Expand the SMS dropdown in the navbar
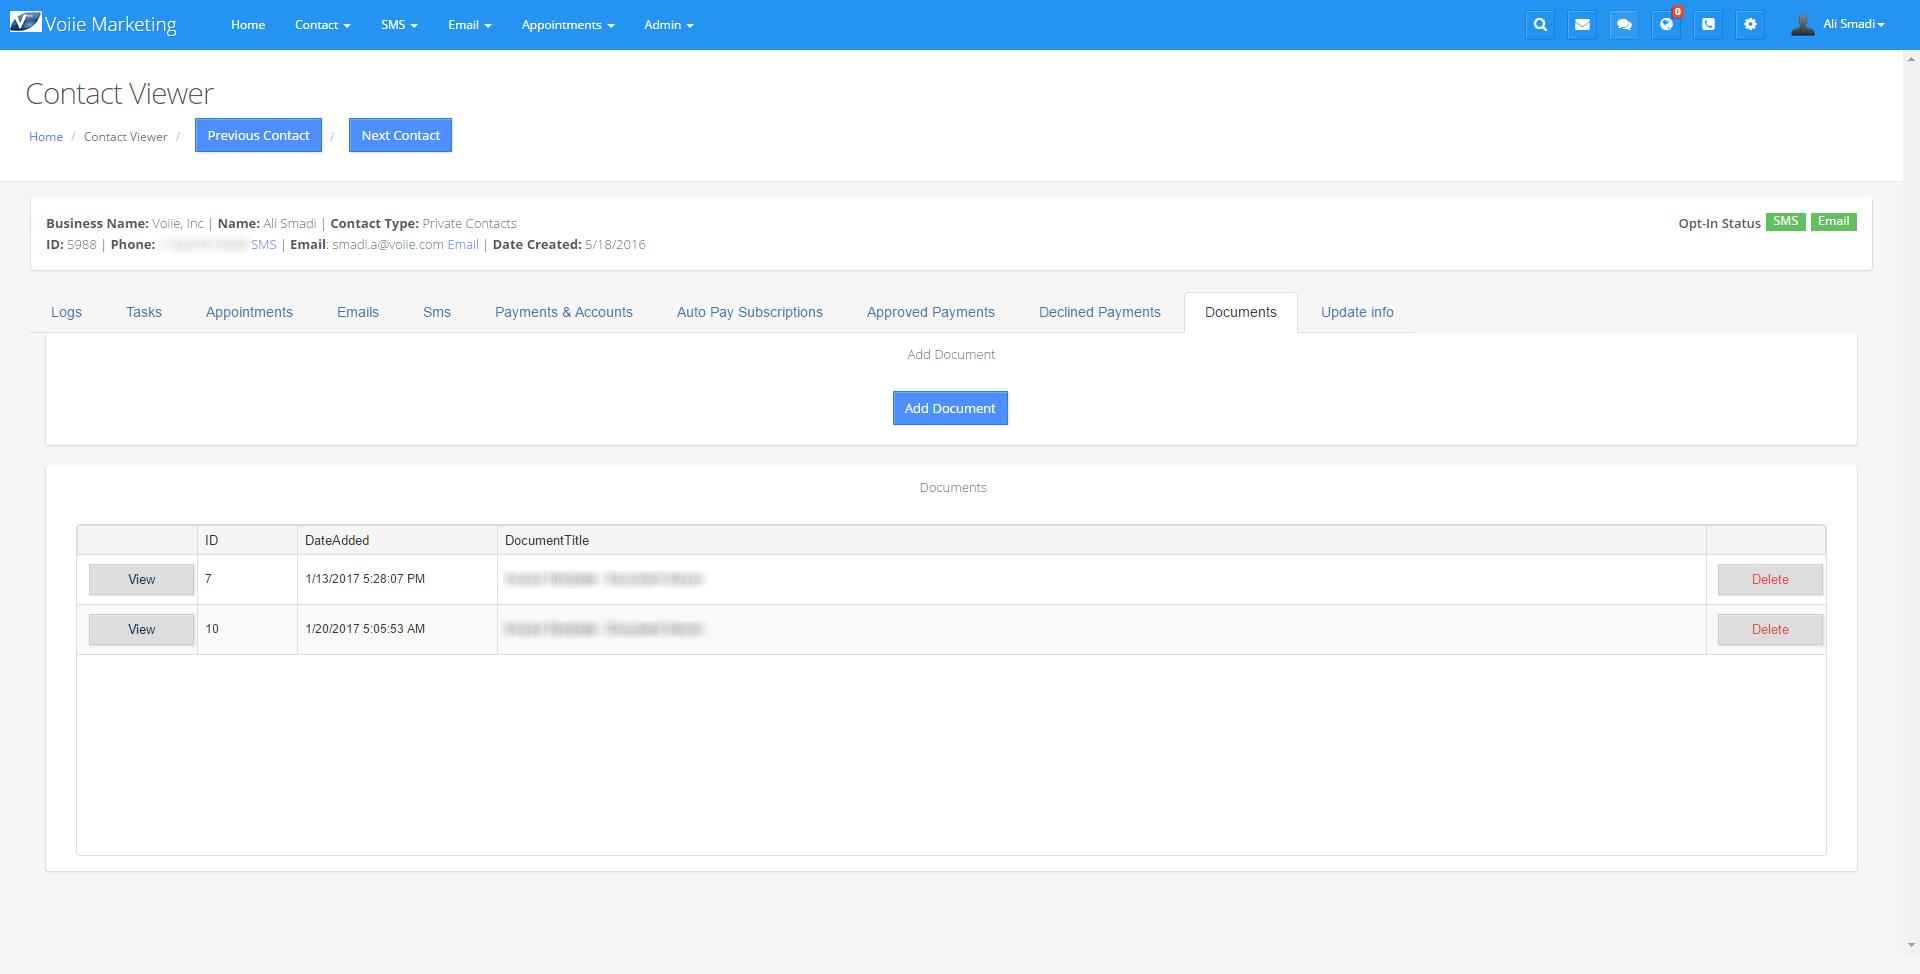Viewport: 1920px width, 974px height. 398,25
